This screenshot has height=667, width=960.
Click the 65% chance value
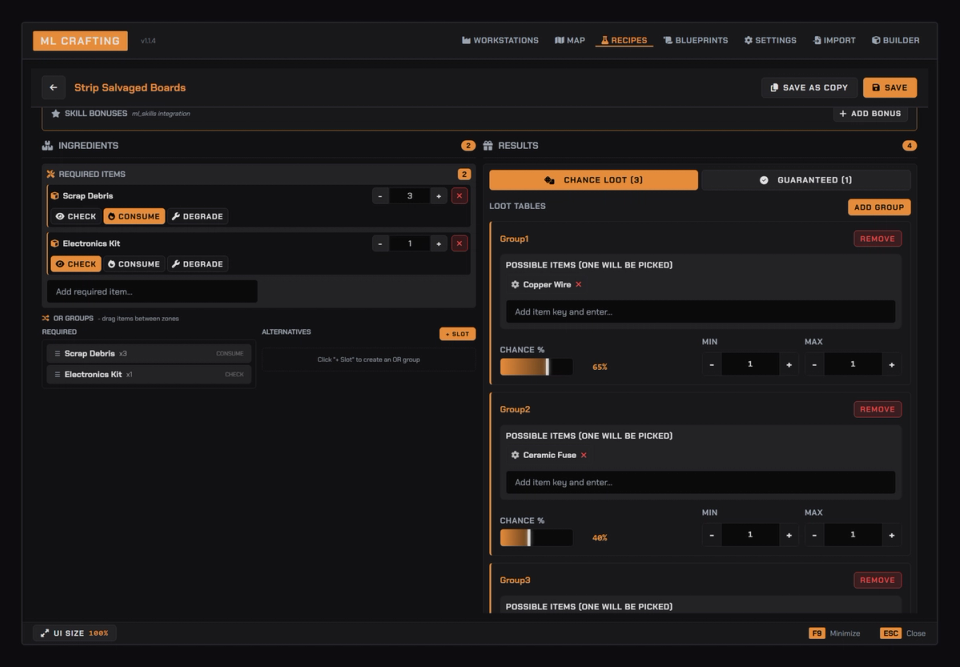[x=600, y=367]
